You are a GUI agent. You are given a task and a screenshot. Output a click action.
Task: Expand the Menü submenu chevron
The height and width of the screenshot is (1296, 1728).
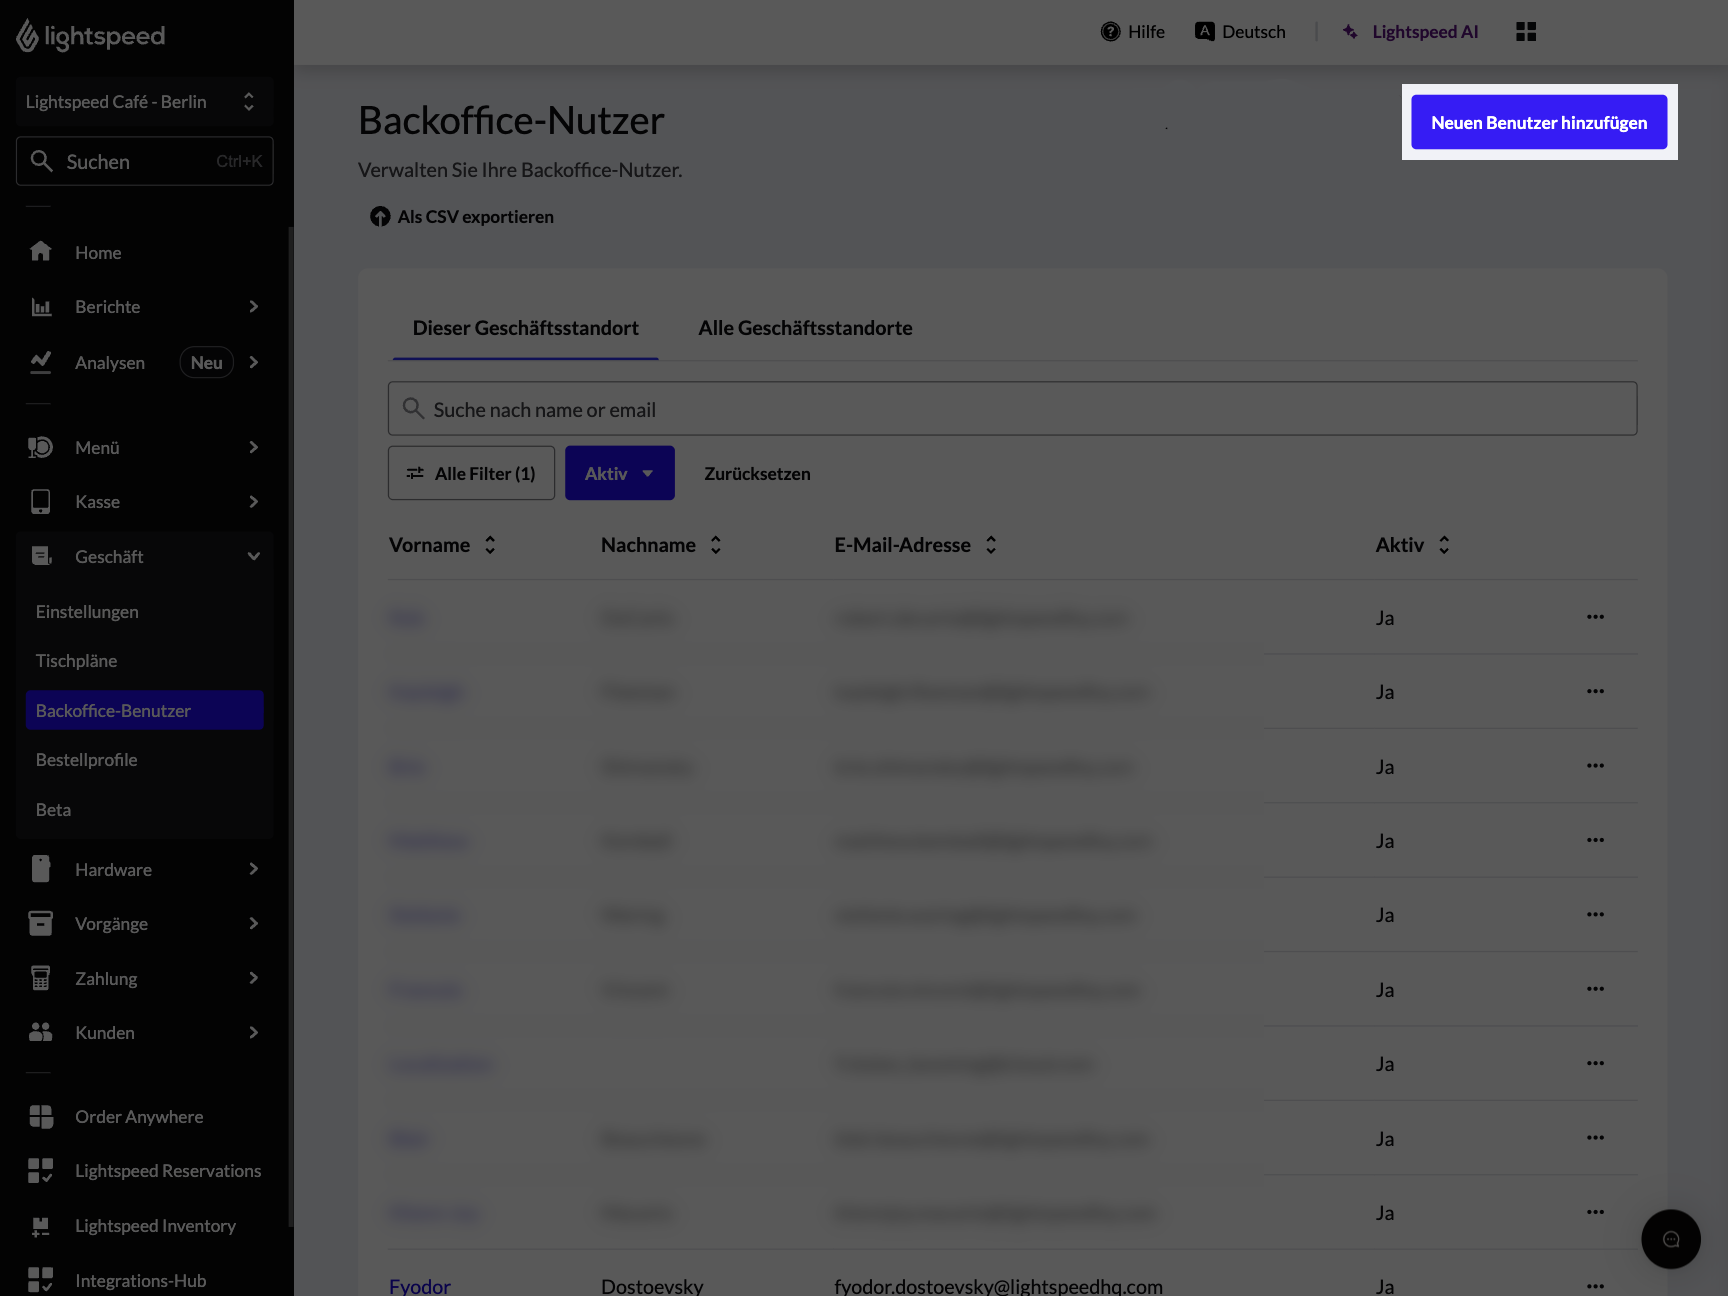pyautogui.click(x=254, y=447)
